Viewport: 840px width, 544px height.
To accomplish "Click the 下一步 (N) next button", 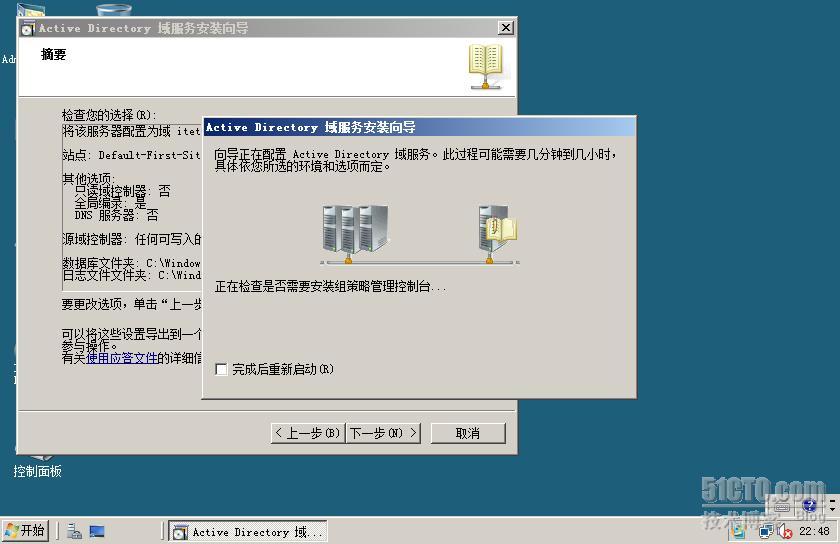I will pos(383,433).
